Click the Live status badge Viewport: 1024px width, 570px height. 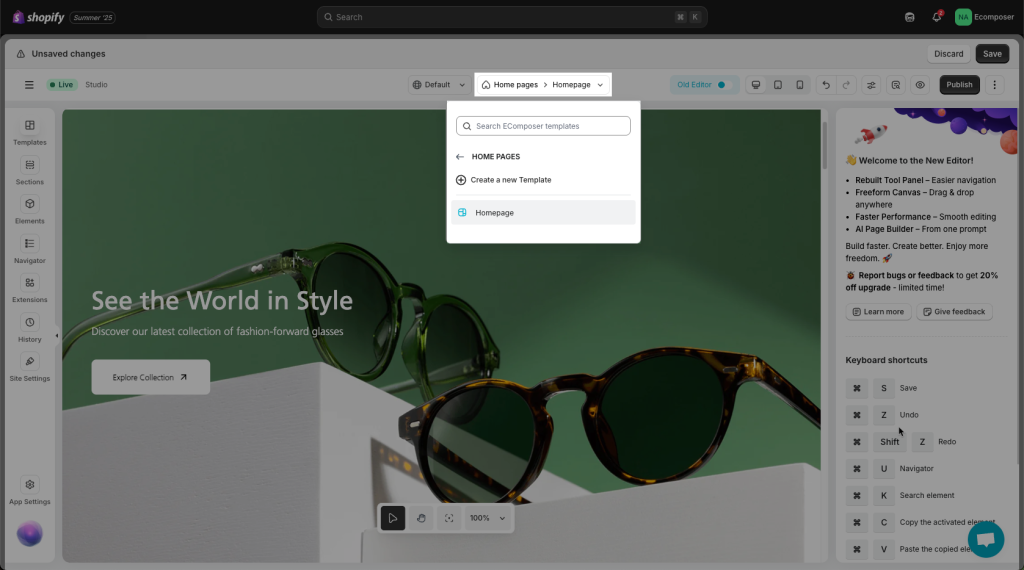click(62, 85)
